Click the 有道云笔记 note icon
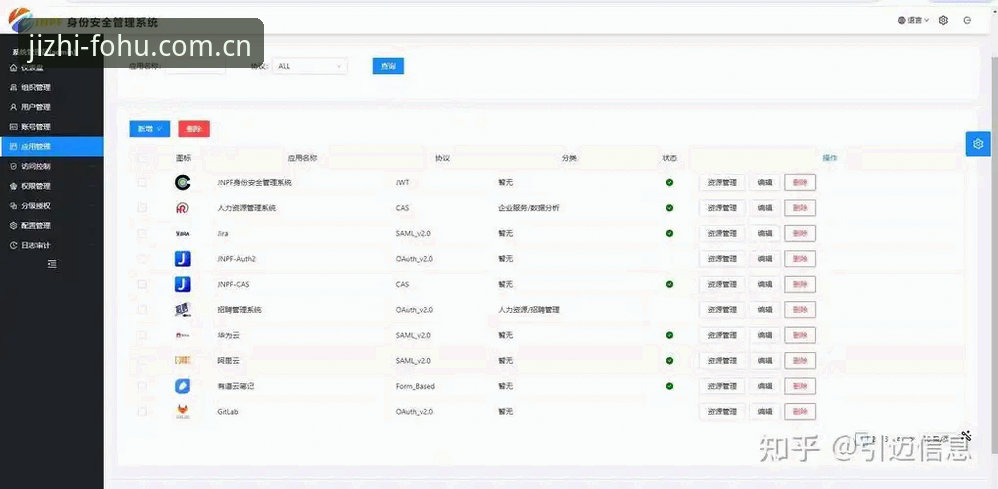This screenshot has width=998, height=489. point(183,386)
